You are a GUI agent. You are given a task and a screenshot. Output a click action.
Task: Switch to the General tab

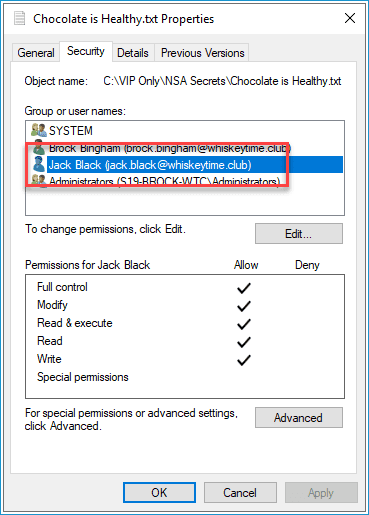click(x=36, y=53)
